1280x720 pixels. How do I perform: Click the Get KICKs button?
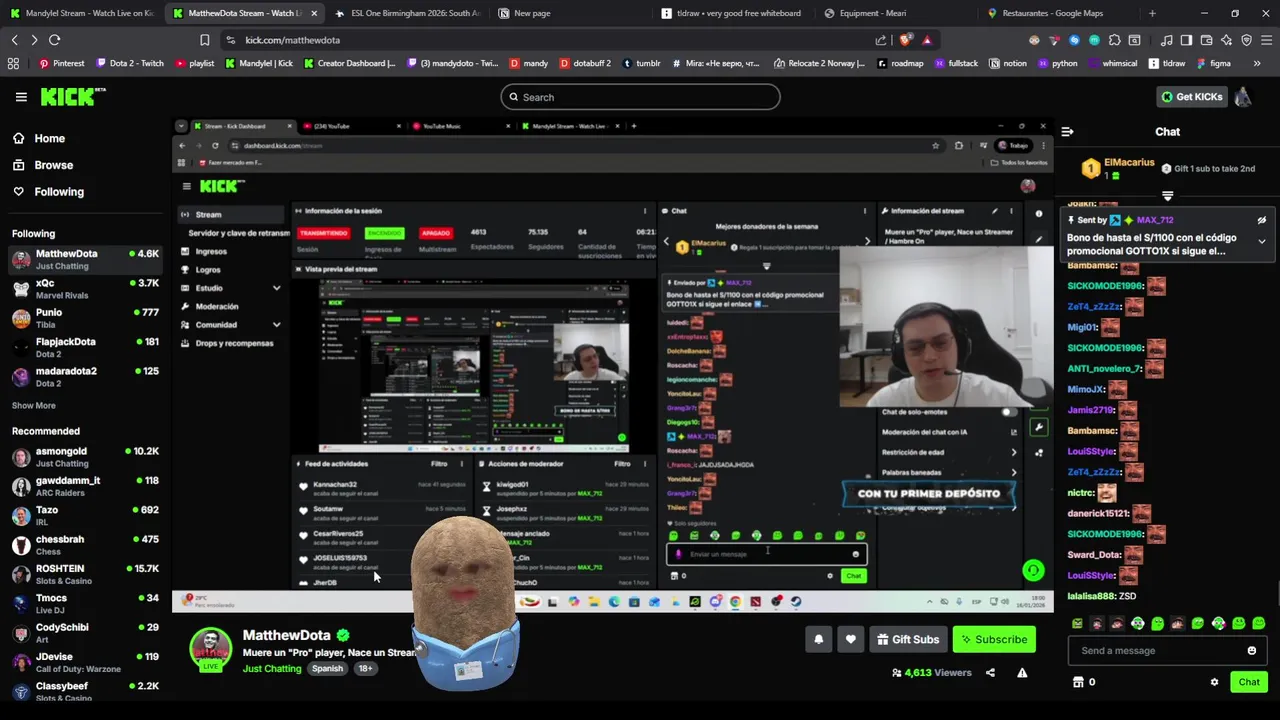pyautogui.click(x=1191, y=97)
